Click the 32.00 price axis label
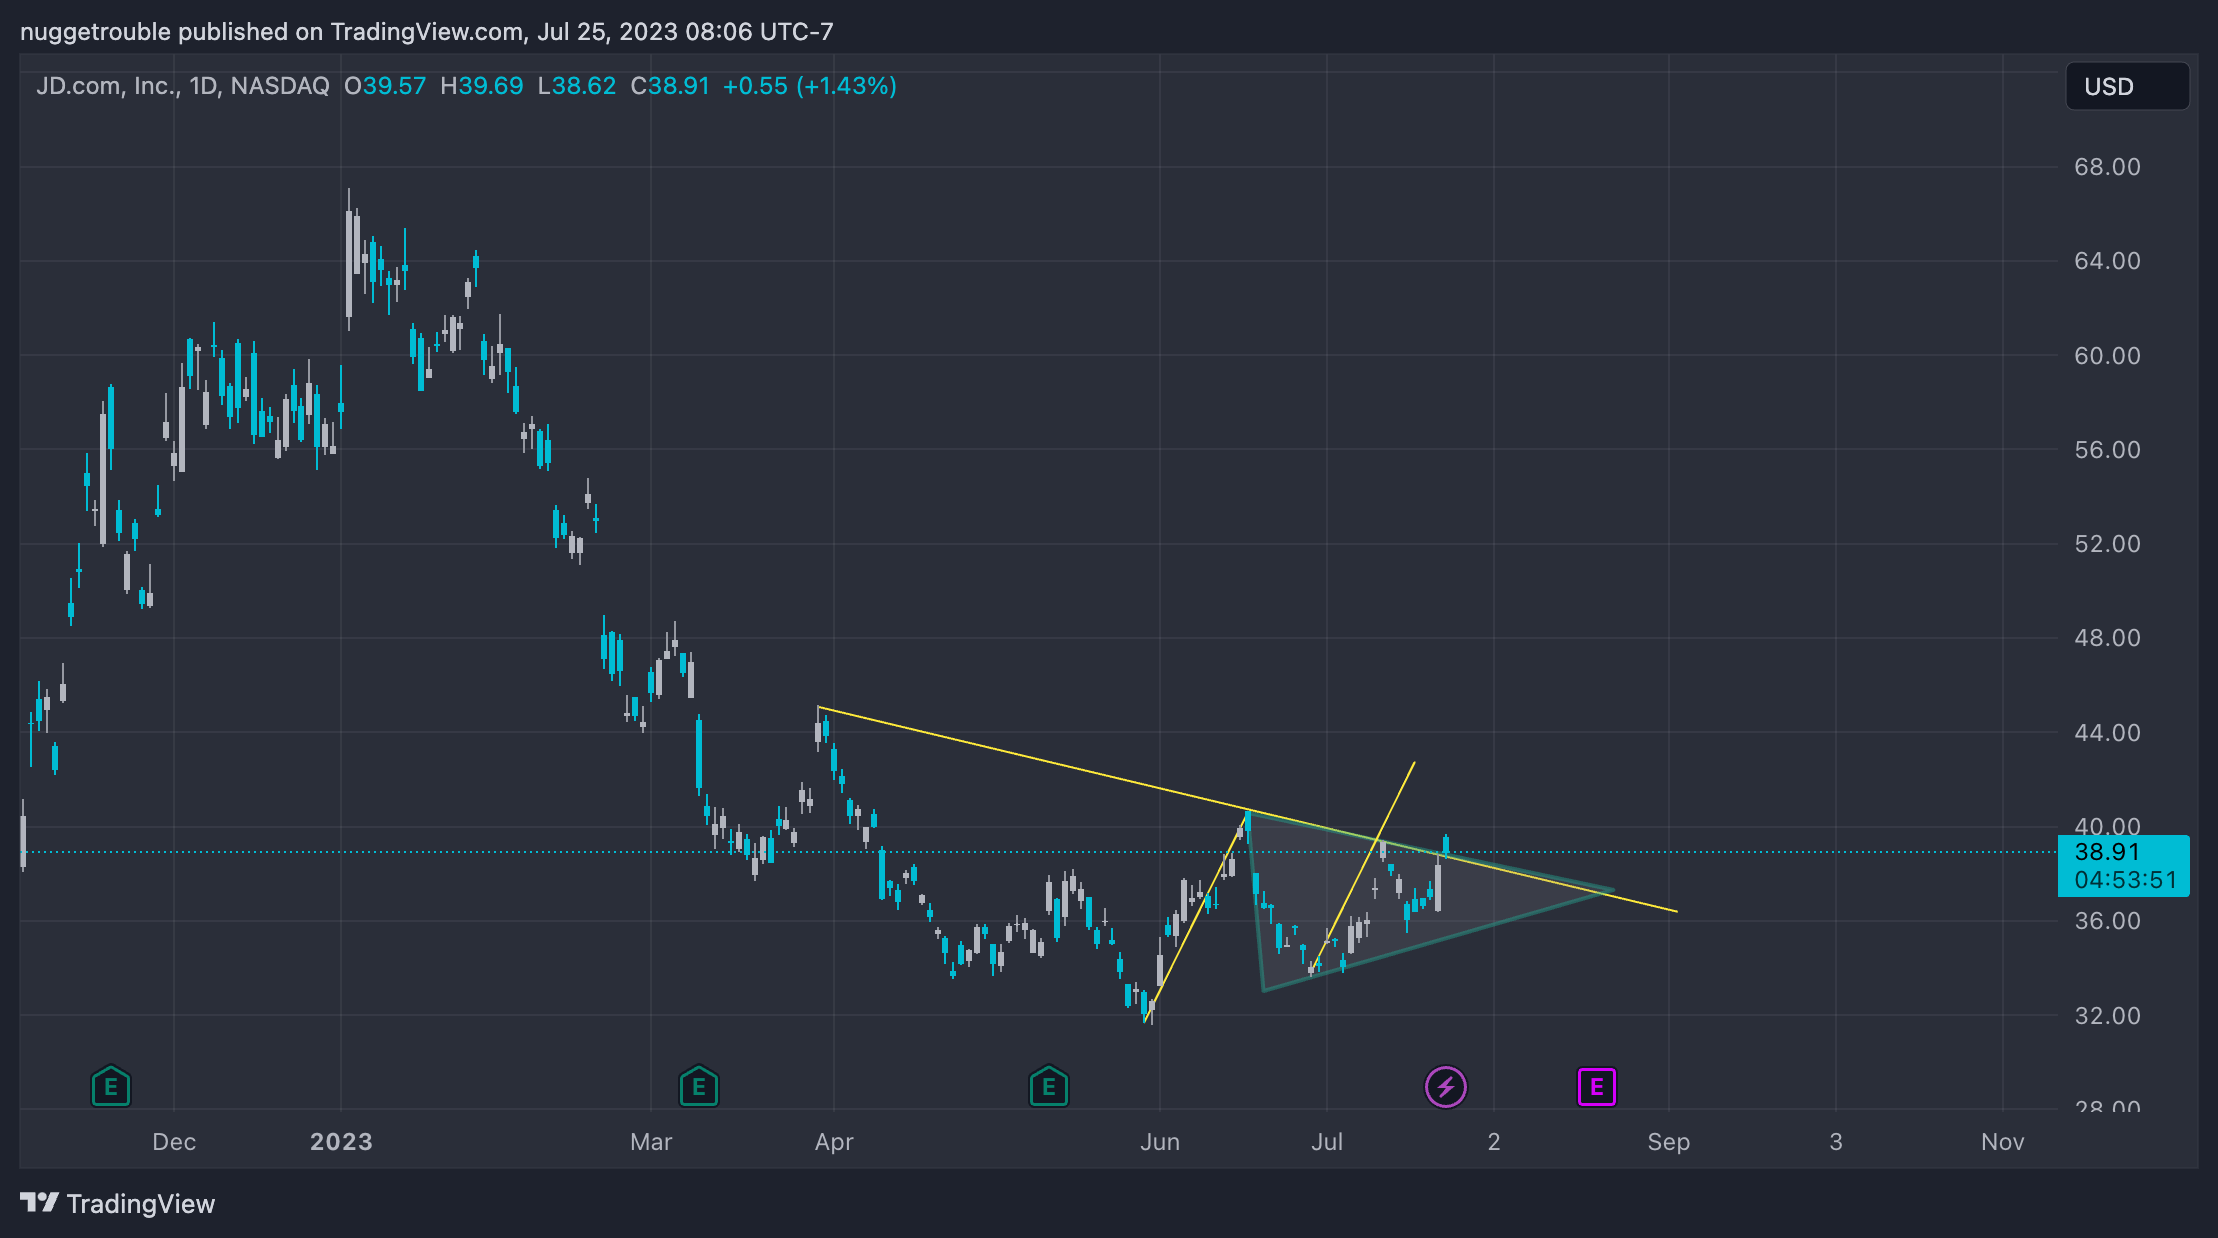The width and height of the screenshot is (2218, 1238). click(2108, 1016)
